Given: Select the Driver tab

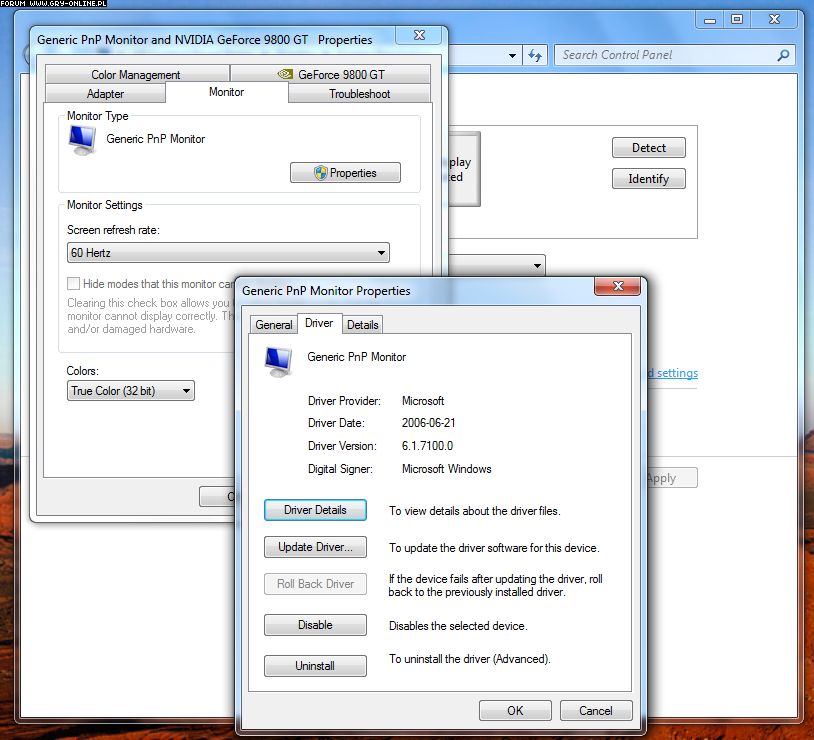Looking at the screenshot, I should pyautogui.click(x=319, y=323).
